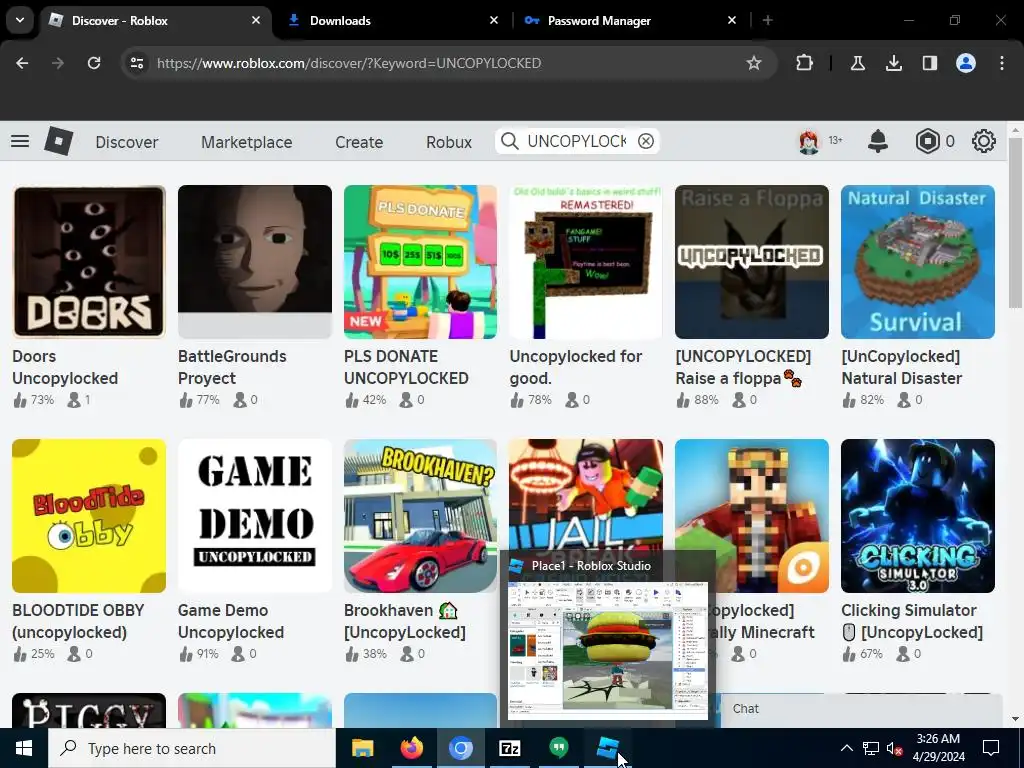The width and height of the screenshot is (1024, 768).
Task: Open the Clicking Simulator thumbnail
Action: (918, 516)
